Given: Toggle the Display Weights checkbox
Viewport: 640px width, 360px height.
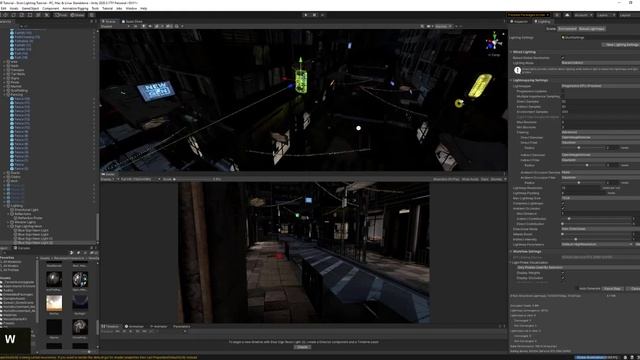Looking at the screenshot, I should click(x=563, y=273).
